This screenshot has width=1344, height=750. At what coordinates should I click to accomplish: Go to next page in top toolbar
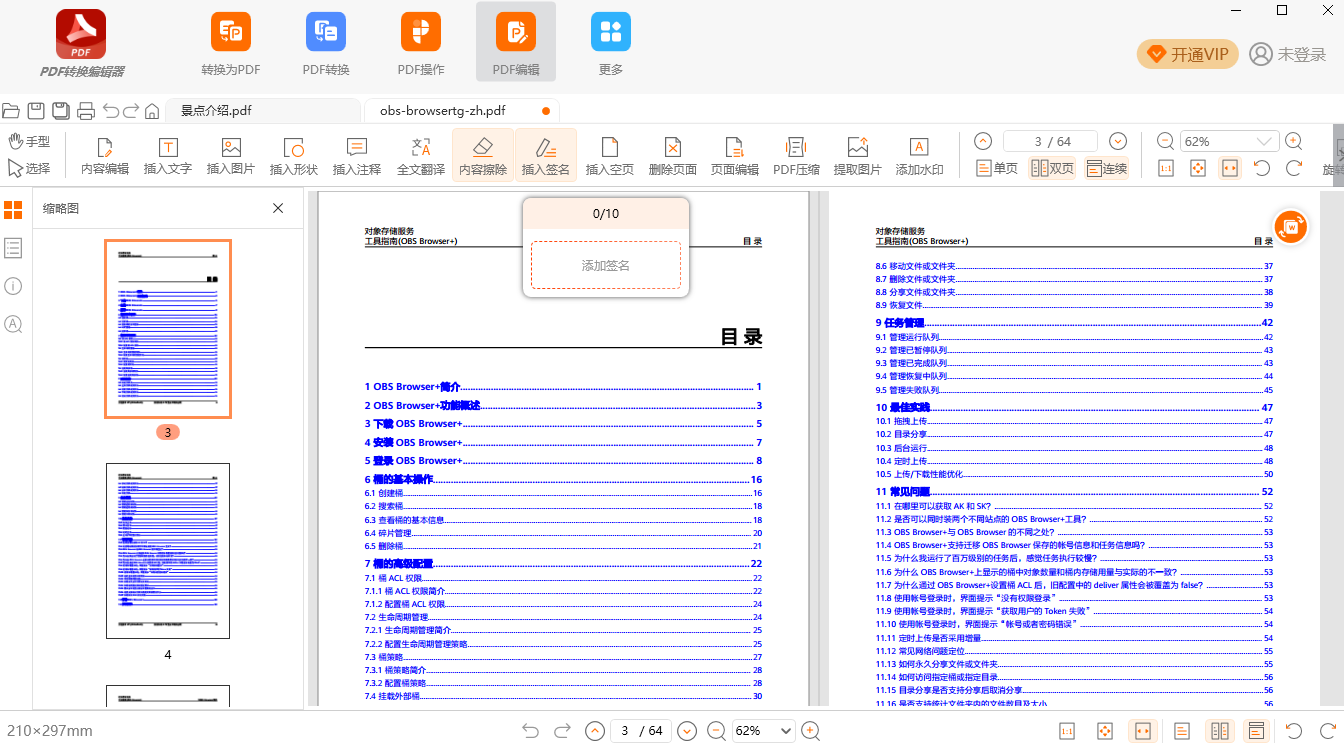click(x=1118, y=142)
